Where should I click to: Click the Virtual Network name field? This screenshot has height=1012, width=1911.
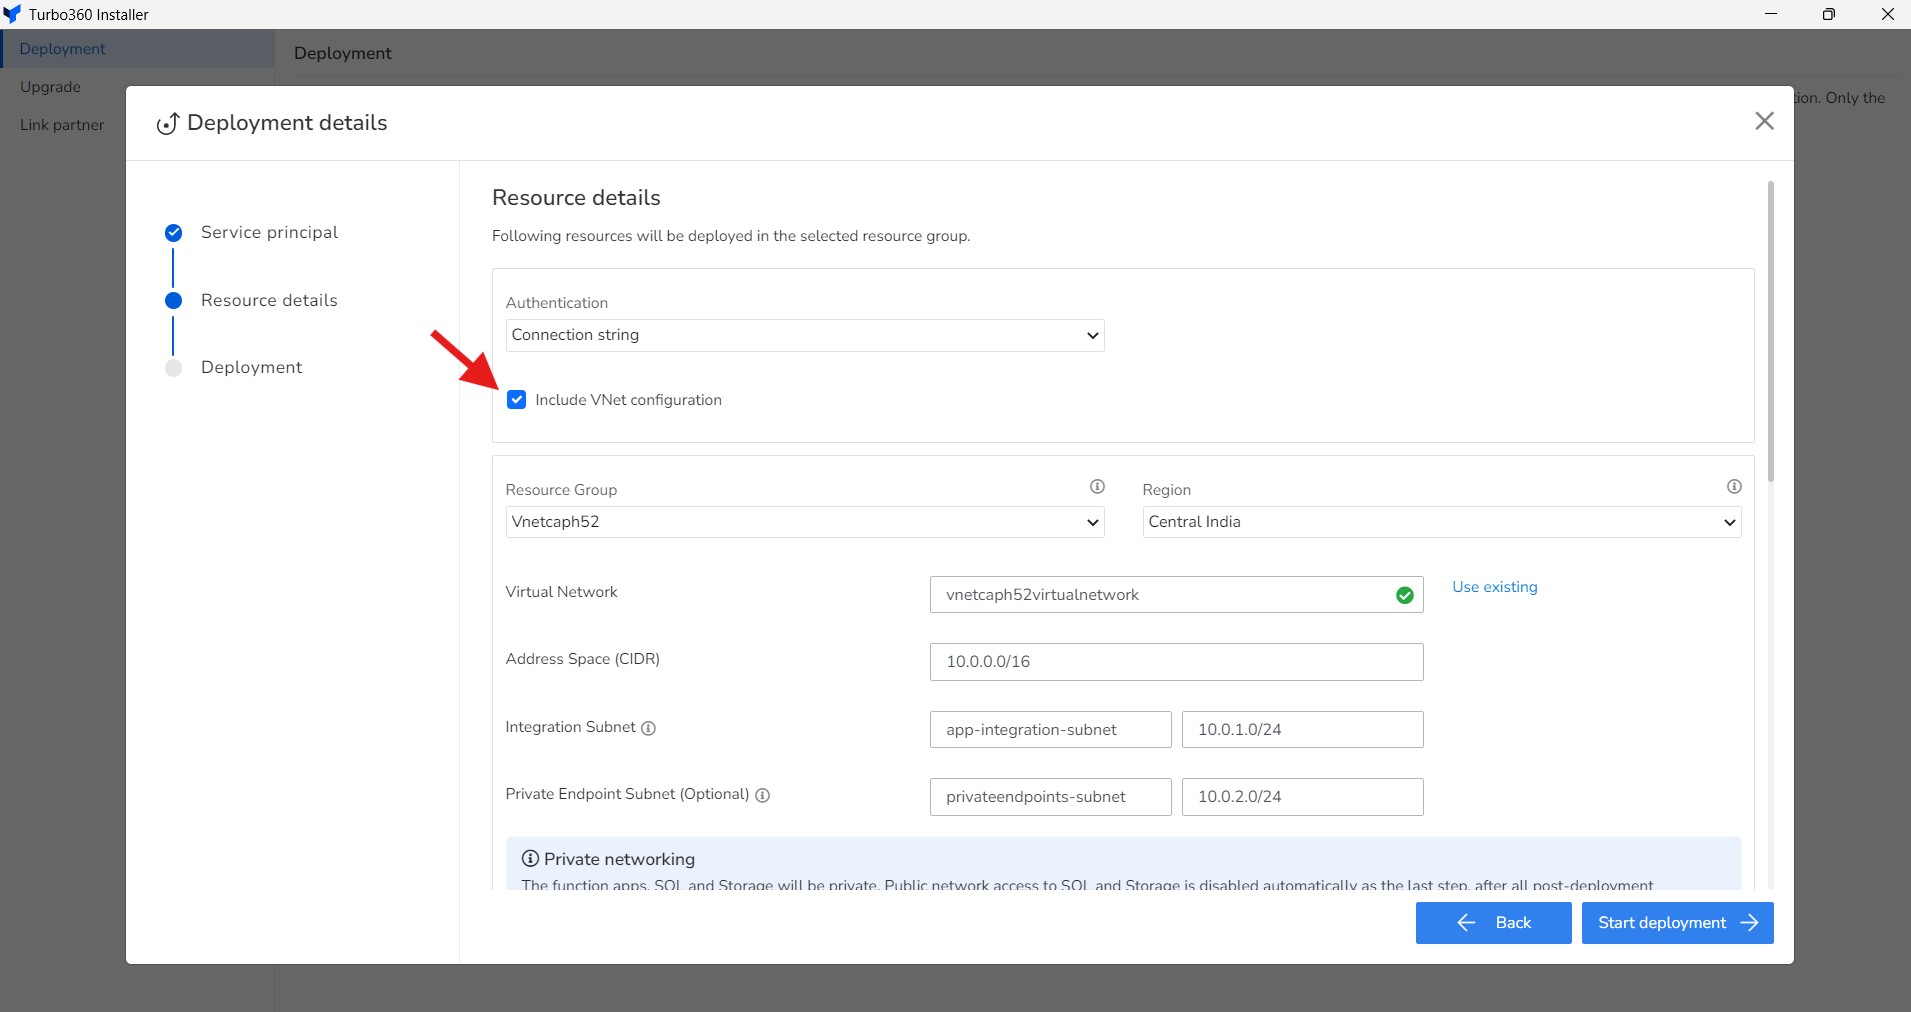tap(1176, 595)
